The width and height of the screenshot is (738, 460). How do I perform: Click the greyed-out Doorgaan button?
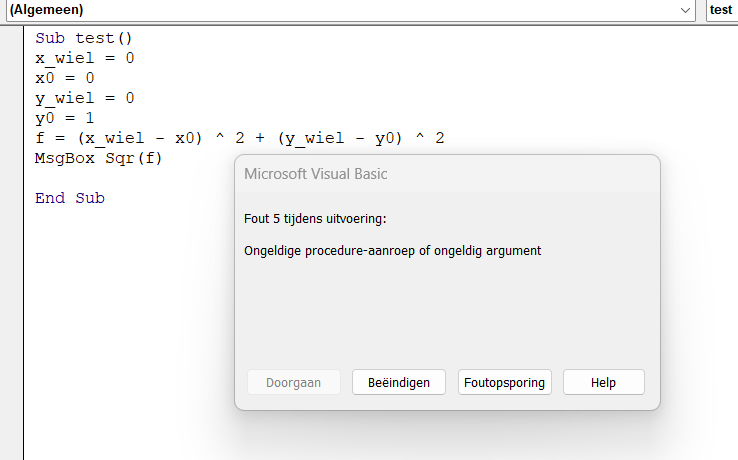[x=293, y=382]
